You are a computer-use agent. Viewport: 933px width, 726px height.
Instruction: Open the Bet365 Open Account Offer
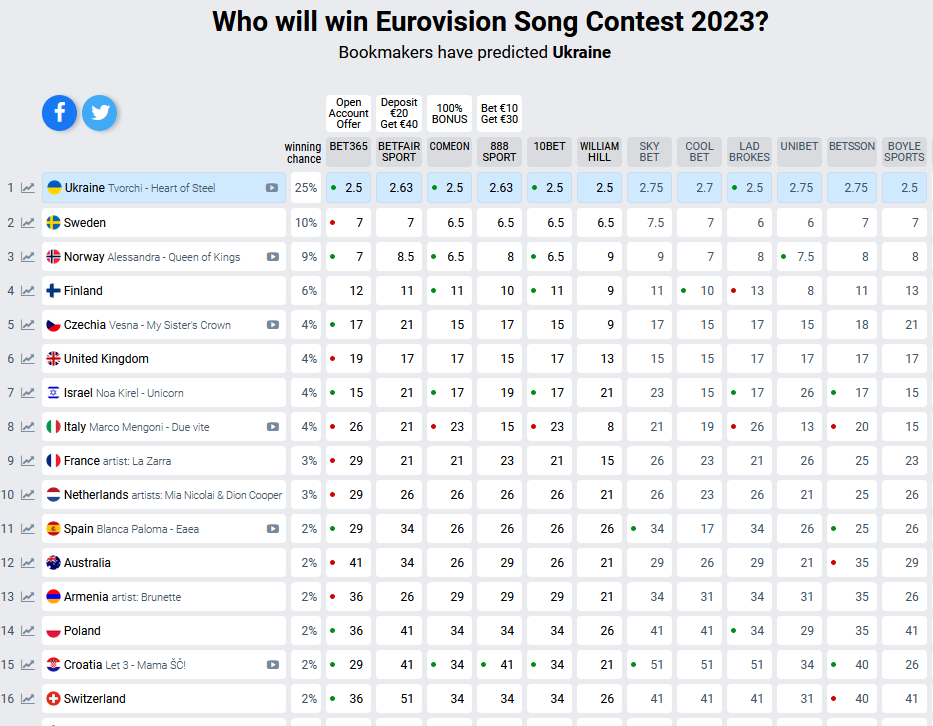pos(349,113)
